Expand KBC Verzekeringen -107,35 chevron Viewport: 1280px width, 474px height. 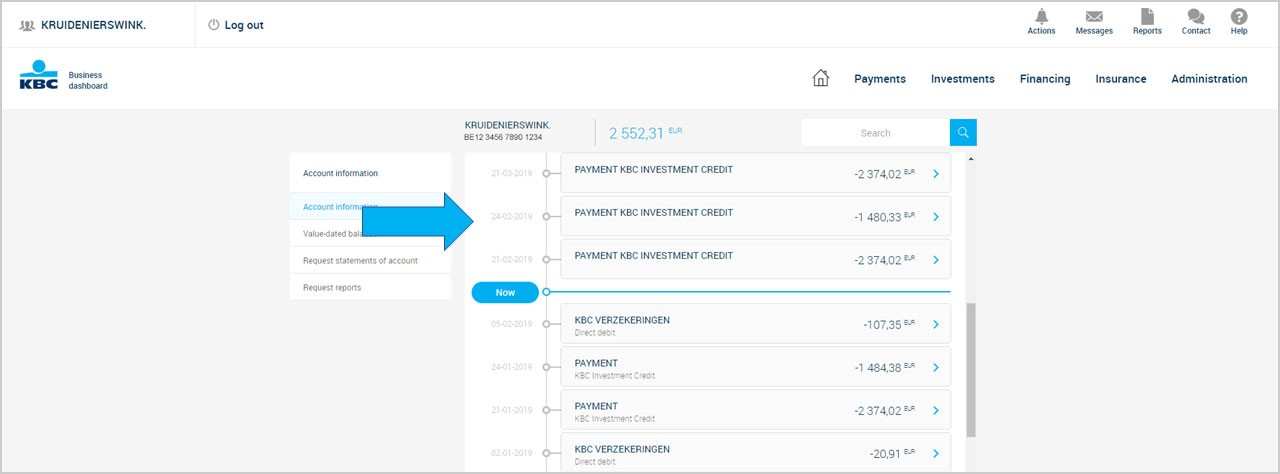(x=936, y=324)
